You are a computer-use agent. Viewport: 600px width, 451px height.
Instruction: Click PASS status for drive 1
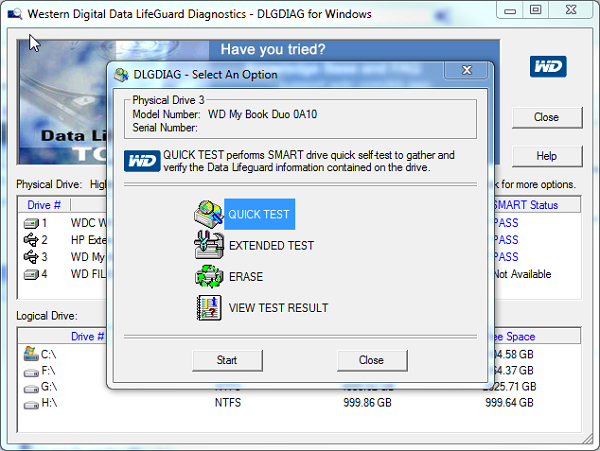(x=506, y=223)
